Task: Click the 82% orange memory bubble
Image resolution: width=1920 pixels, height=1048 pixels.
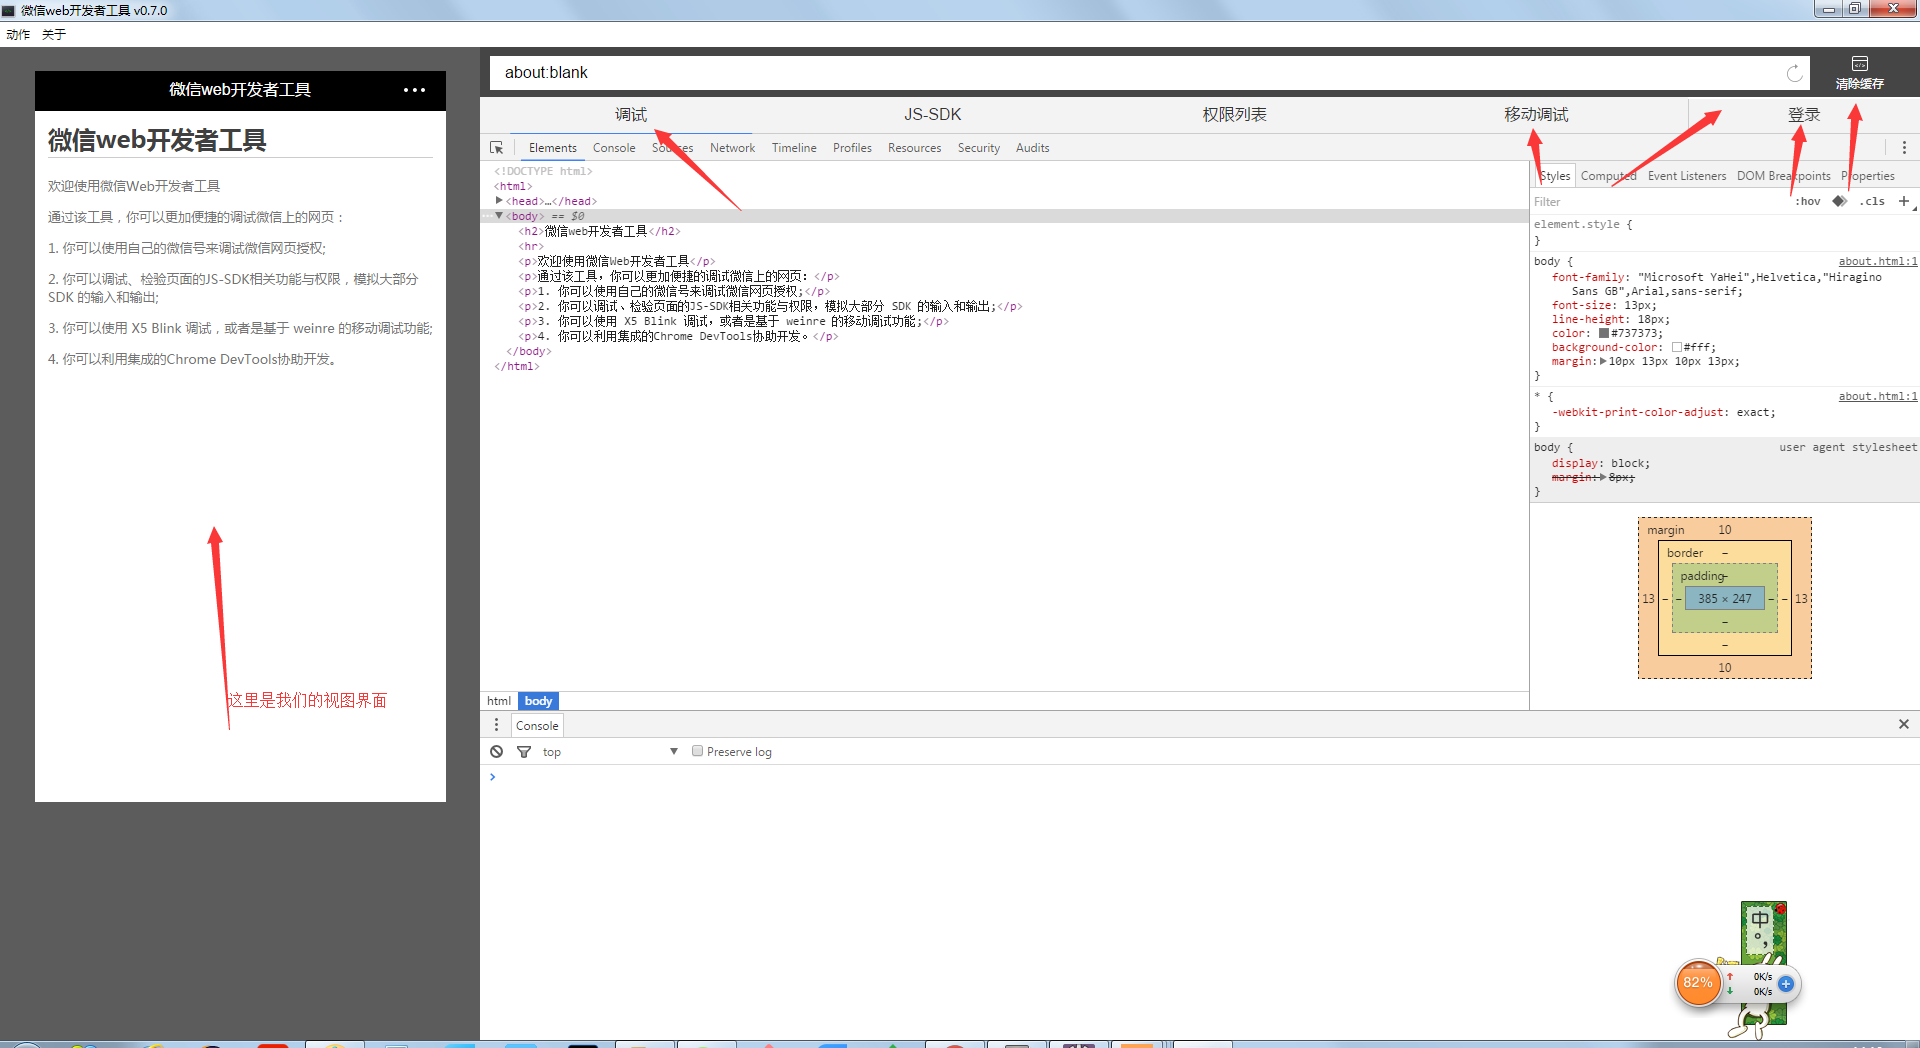Action: pyautogui.click(x=1698, y=983)
